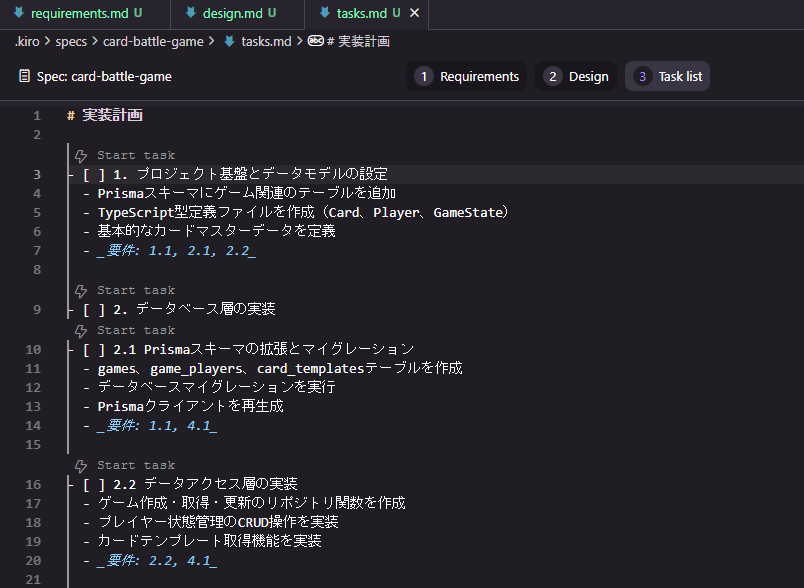Click line number 16 in gutter
804x588 pixels.
[33, 484]
